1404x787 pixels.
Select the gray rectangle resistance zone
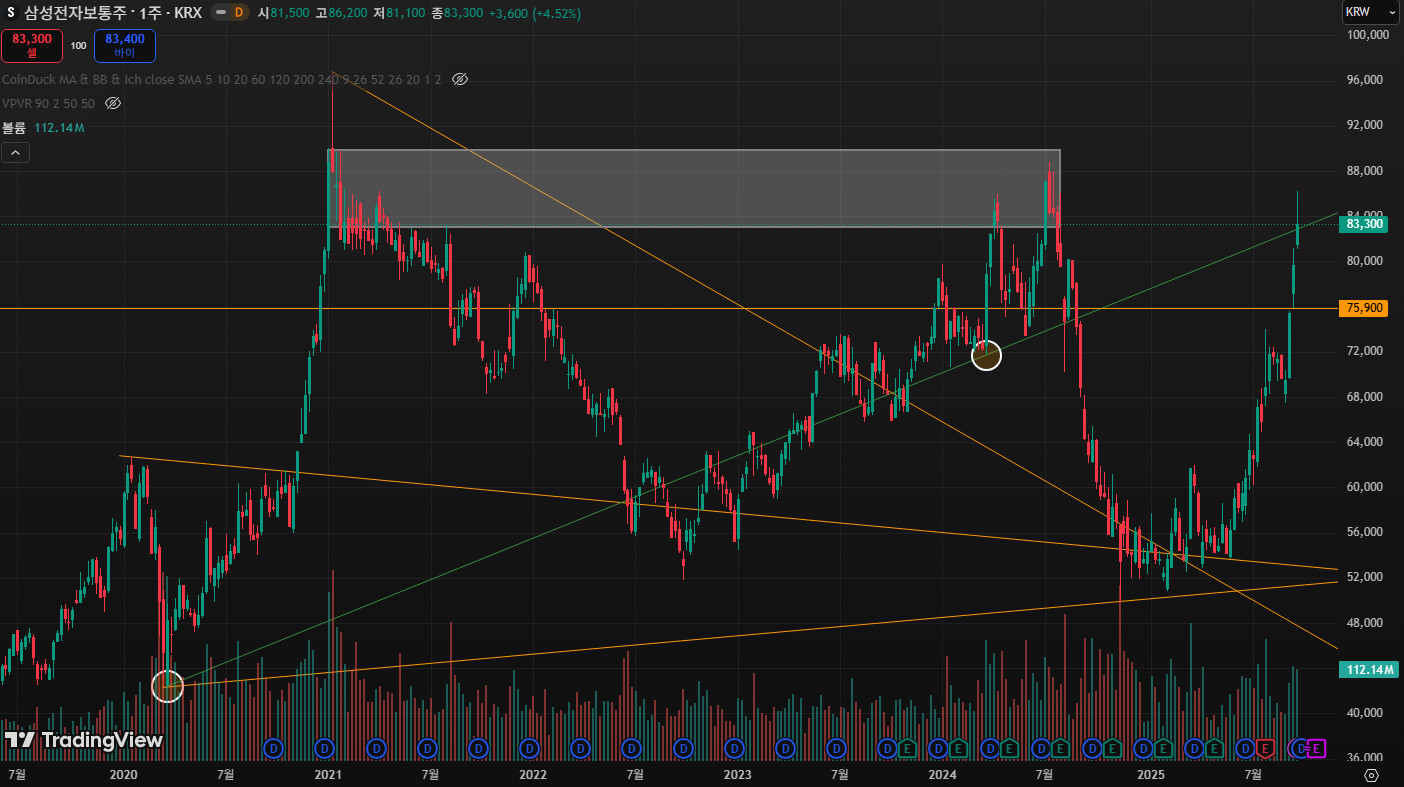(x=692, y=188)
